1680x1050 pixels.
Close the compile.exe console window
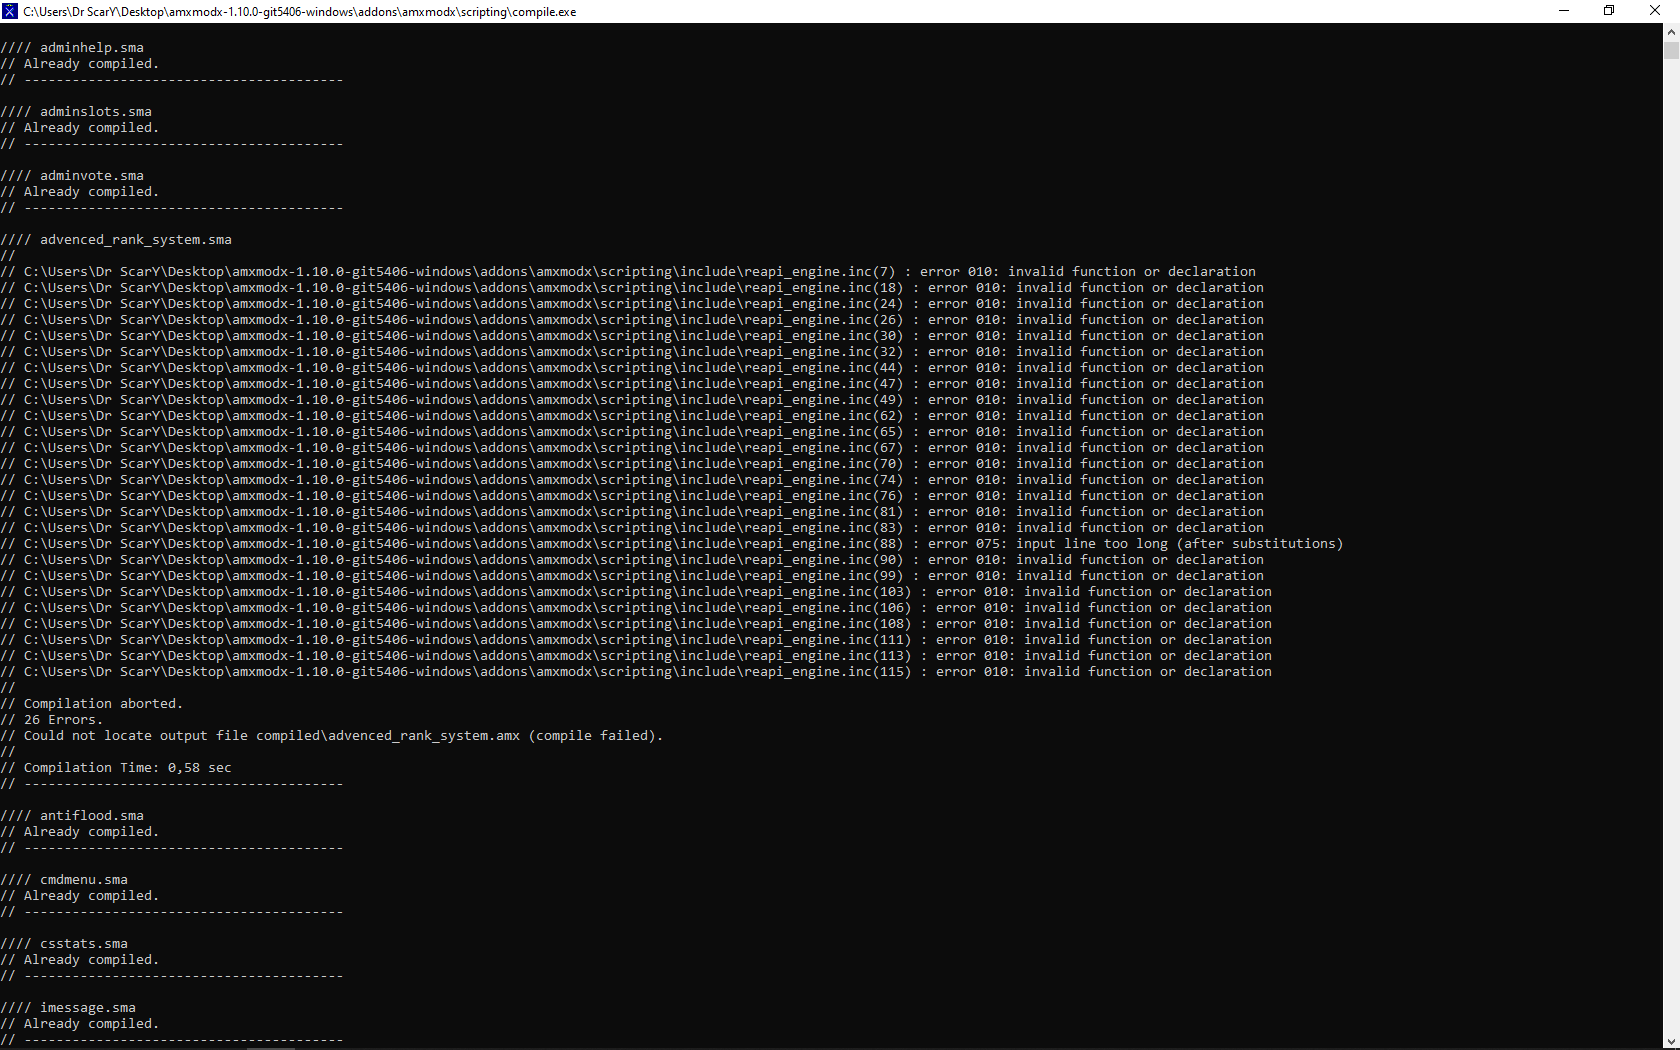coord(1655,11)
